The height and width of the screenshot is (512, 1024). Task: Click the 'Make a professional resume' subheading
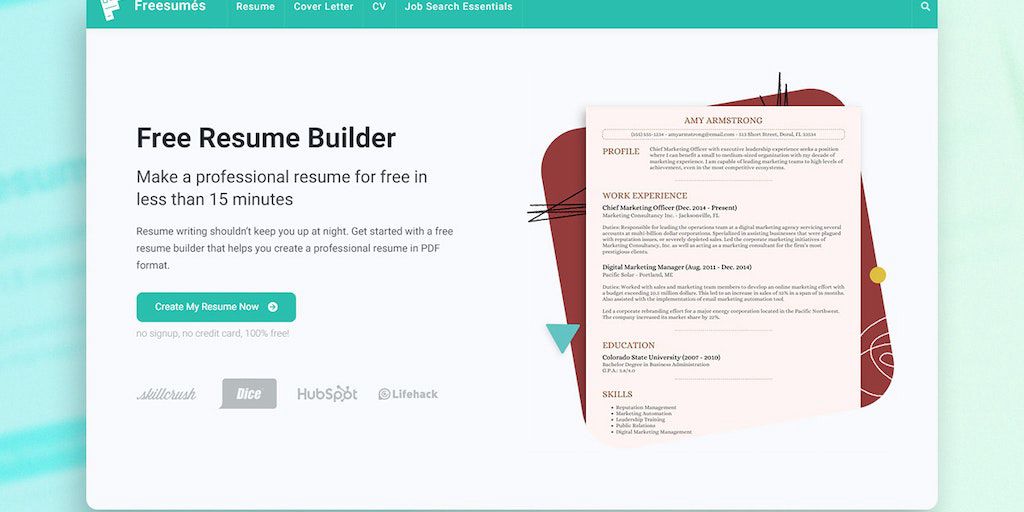click(x=282, y=188)
